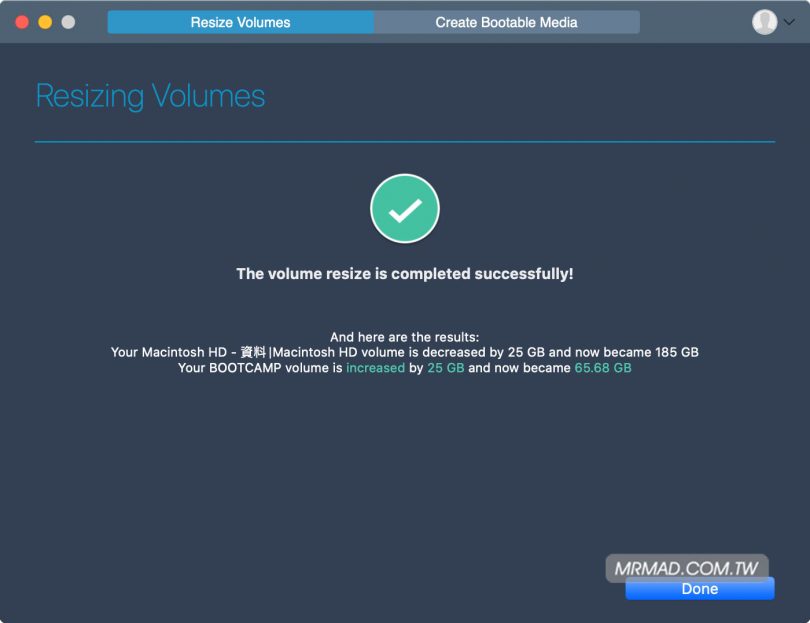Click the green 25 GB value
The image size is (810, 623).
445,368
